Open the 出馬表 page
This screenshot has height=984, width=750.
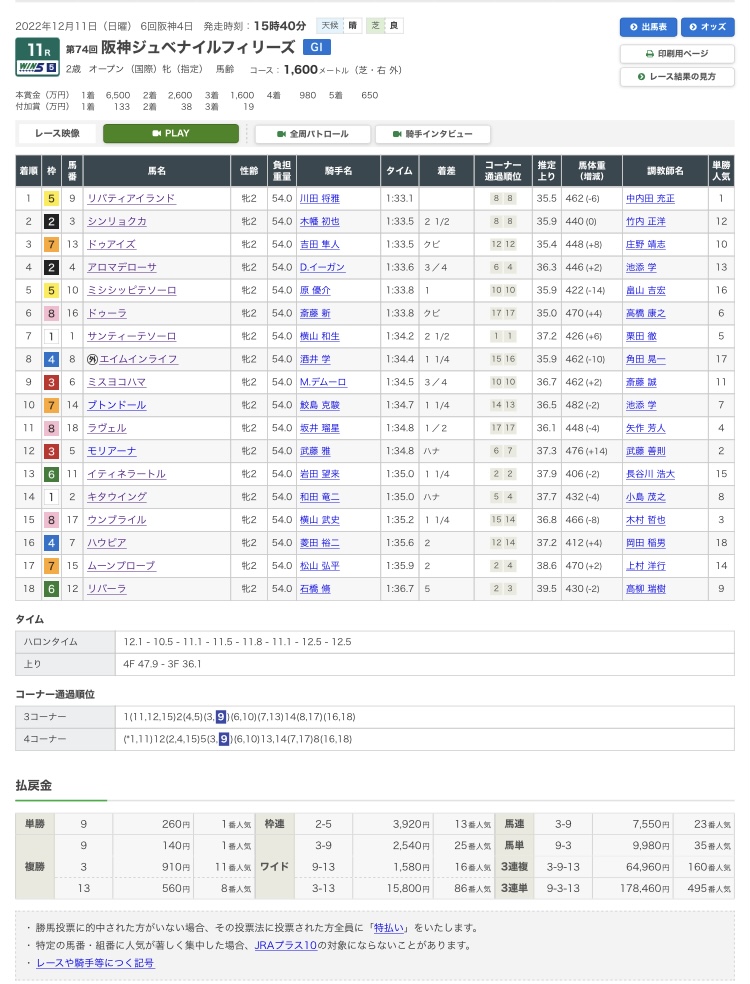(x=648, y=27)
